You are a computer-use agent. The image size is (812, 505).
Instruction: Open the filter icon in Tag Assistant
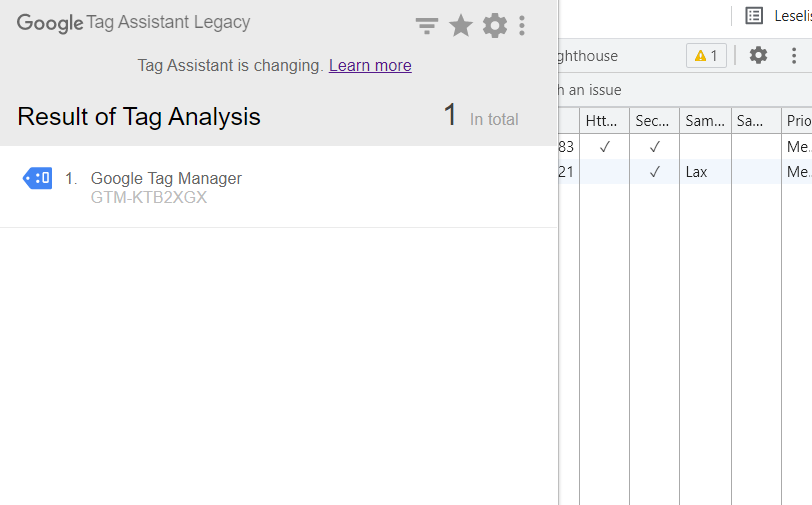[427, 25]
